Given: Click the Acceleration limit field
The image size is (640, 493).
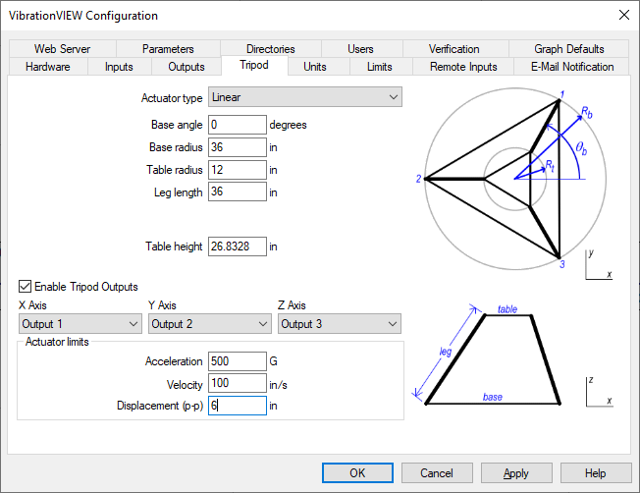Looking at the screenshot, I should click(x=237, y=361).
